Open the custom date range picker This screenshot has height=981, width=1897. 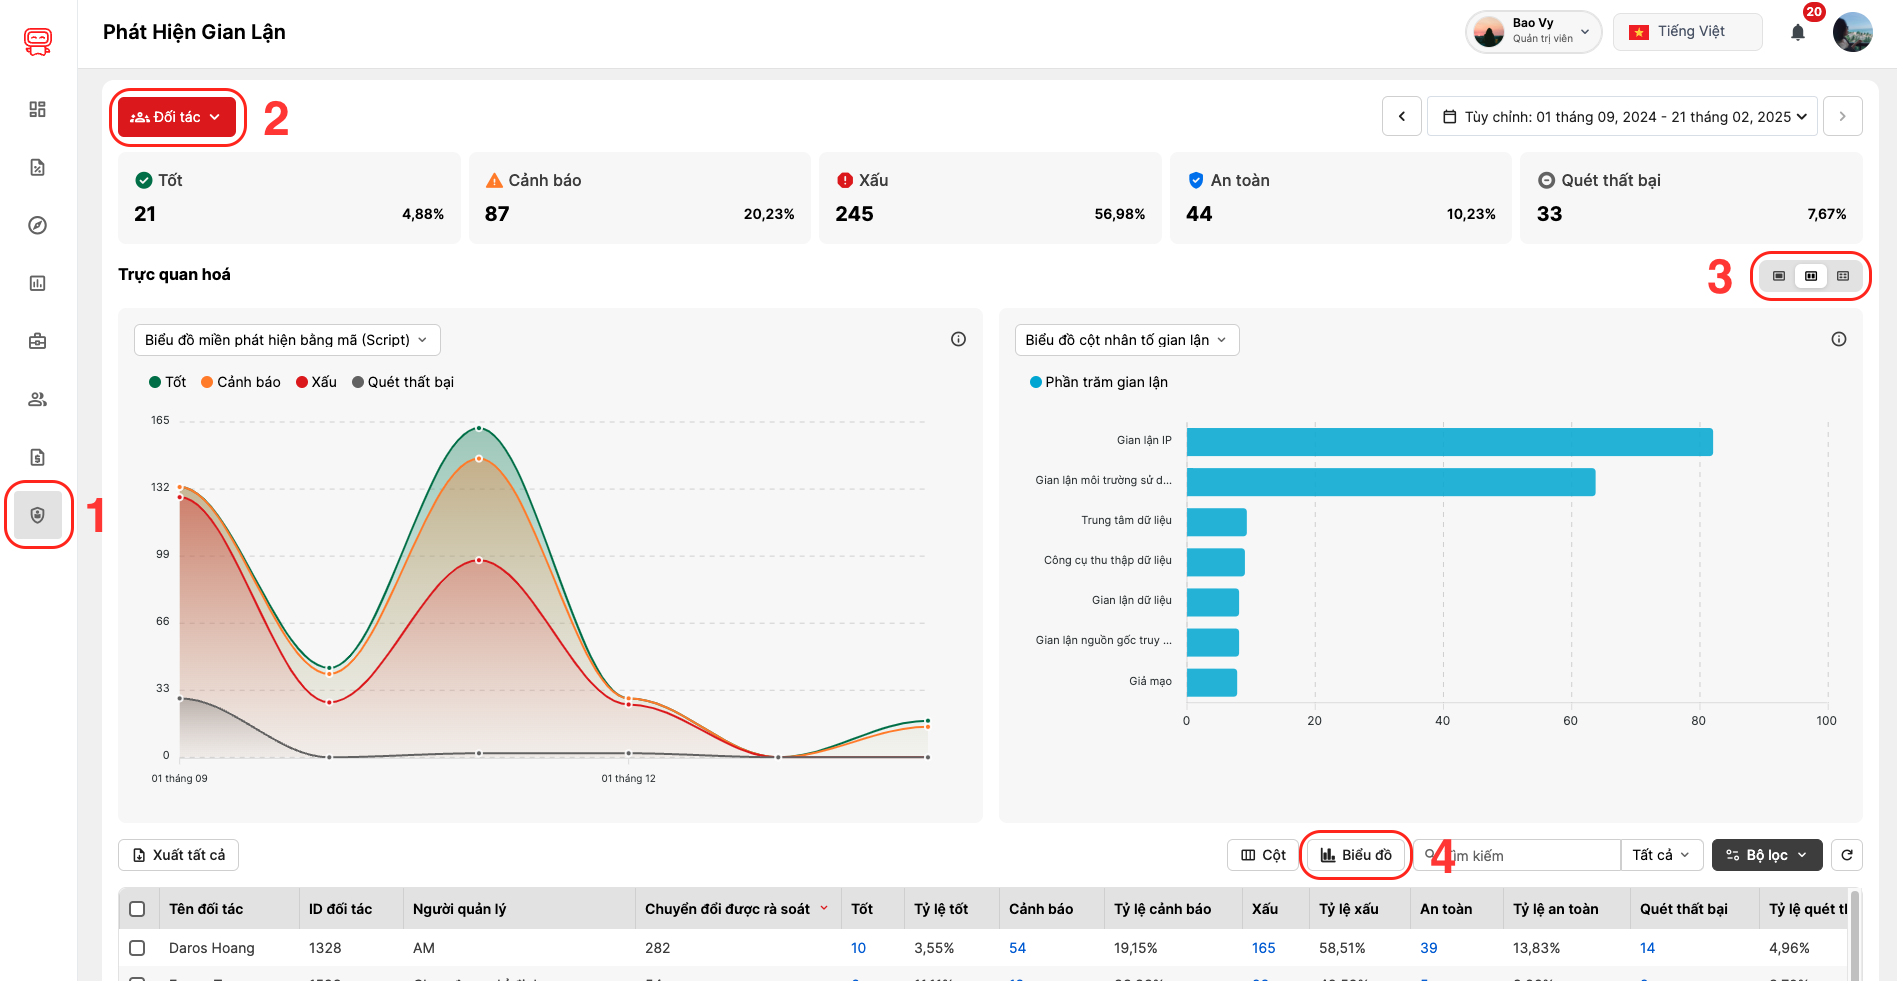(x=1622, y=116)
